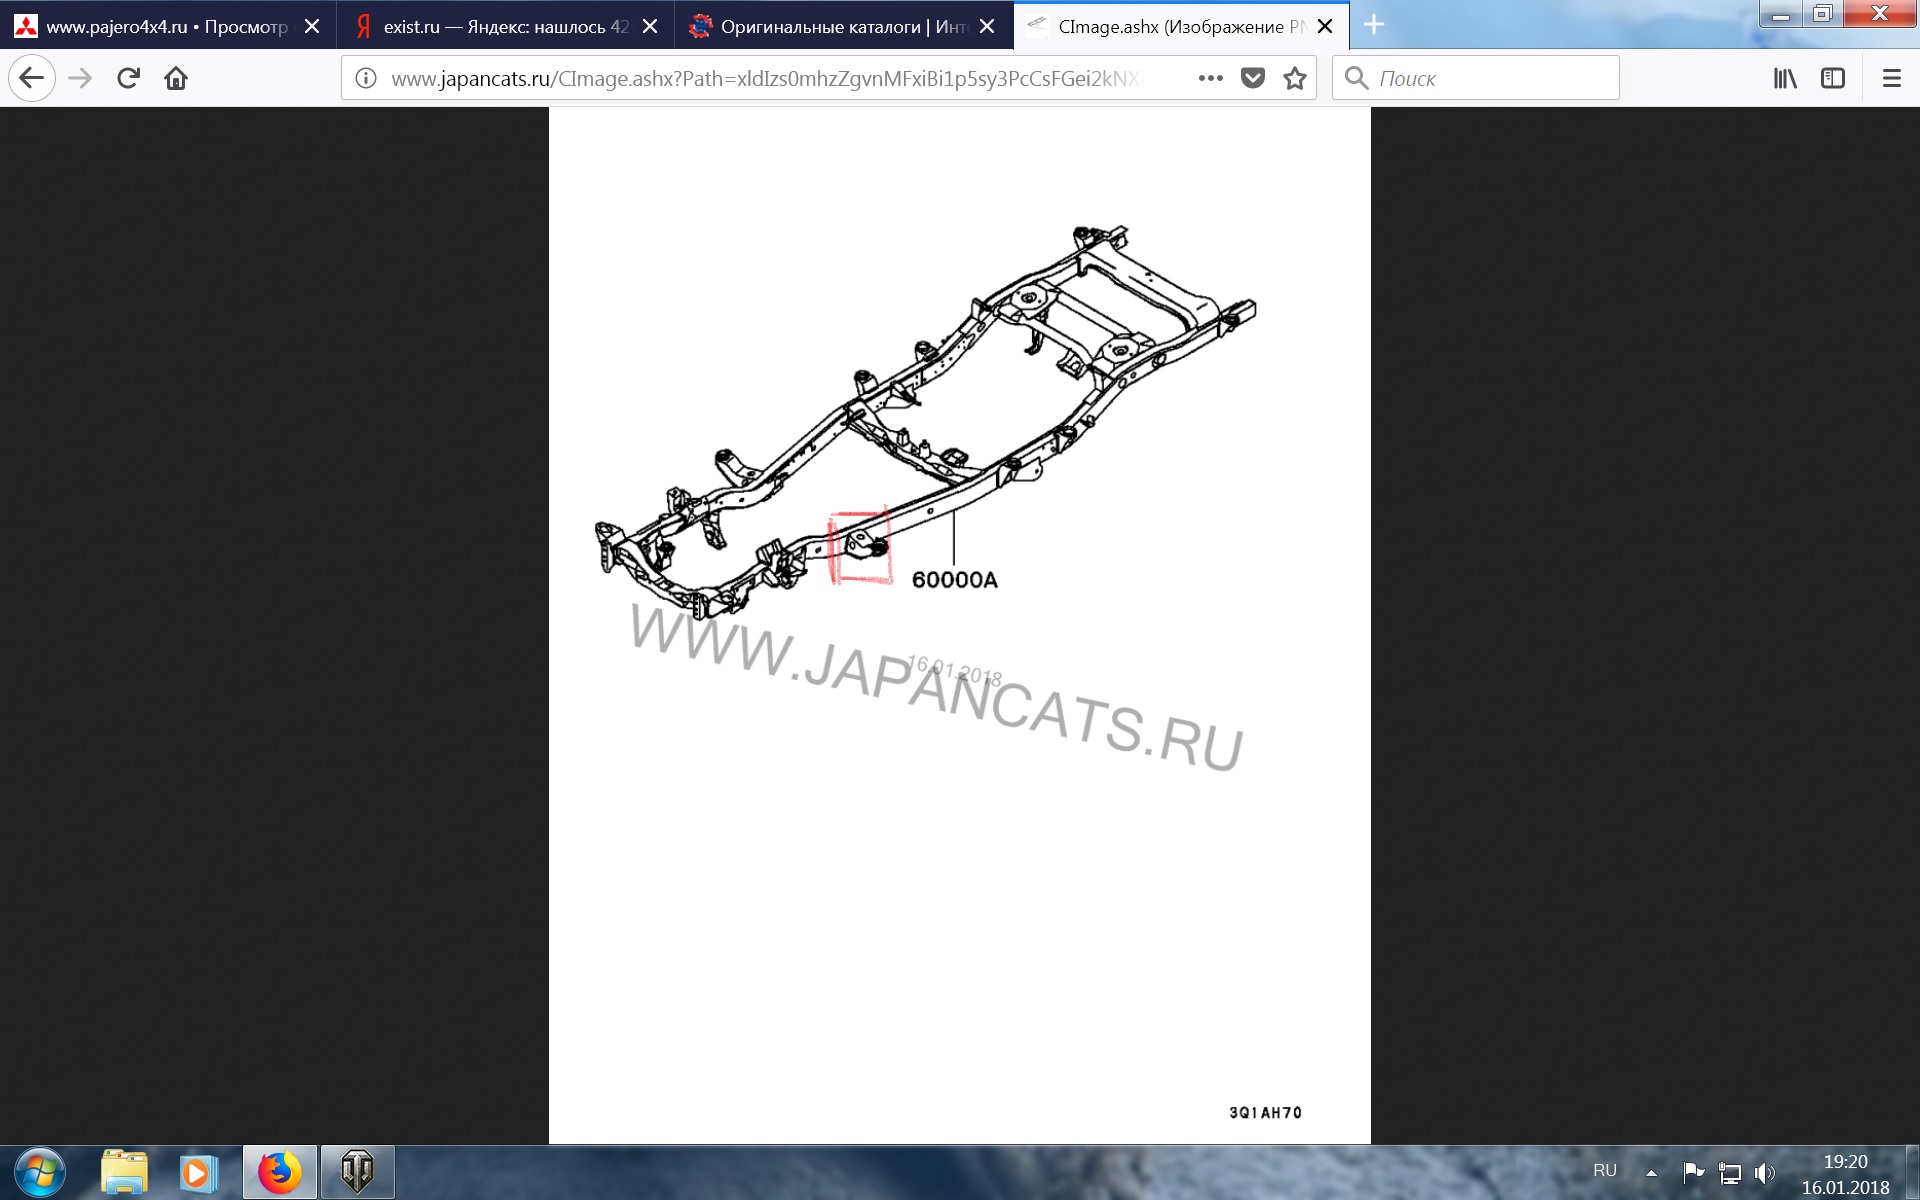Screen dimensions: 1920x1200
Task: Open the page actions three-dots menu
Action: tap(1210, 78)
